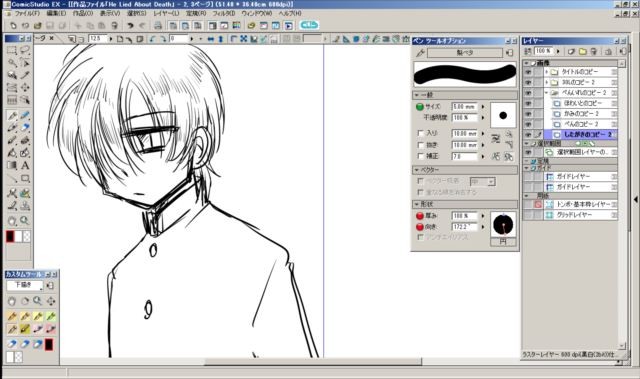The width and height of the screenshot is (640, 379).
Task: Select the rectangular marquee tool
Action: (x=11, y=51)
